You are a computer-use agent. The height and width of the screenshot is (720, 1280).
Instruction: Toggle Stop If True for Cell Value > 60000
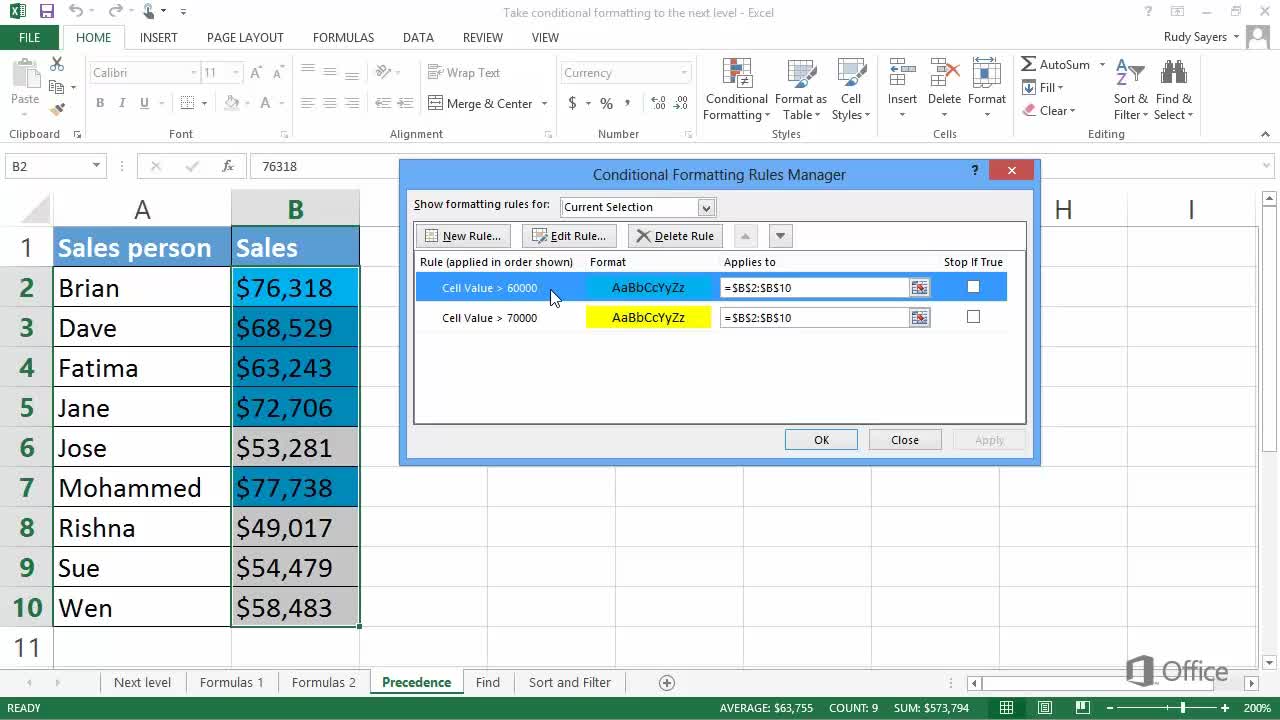973,287
